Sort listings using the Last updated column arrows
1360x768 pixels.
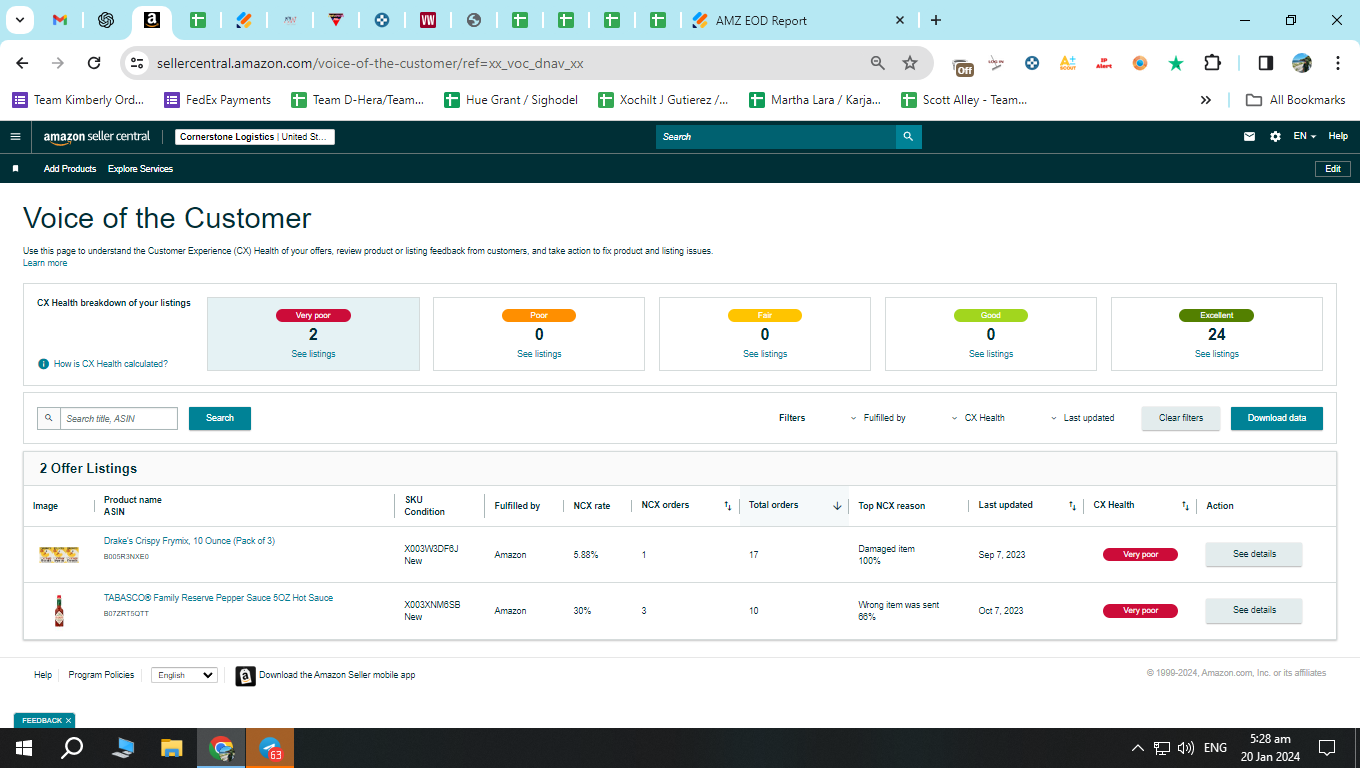[1072, 506]
